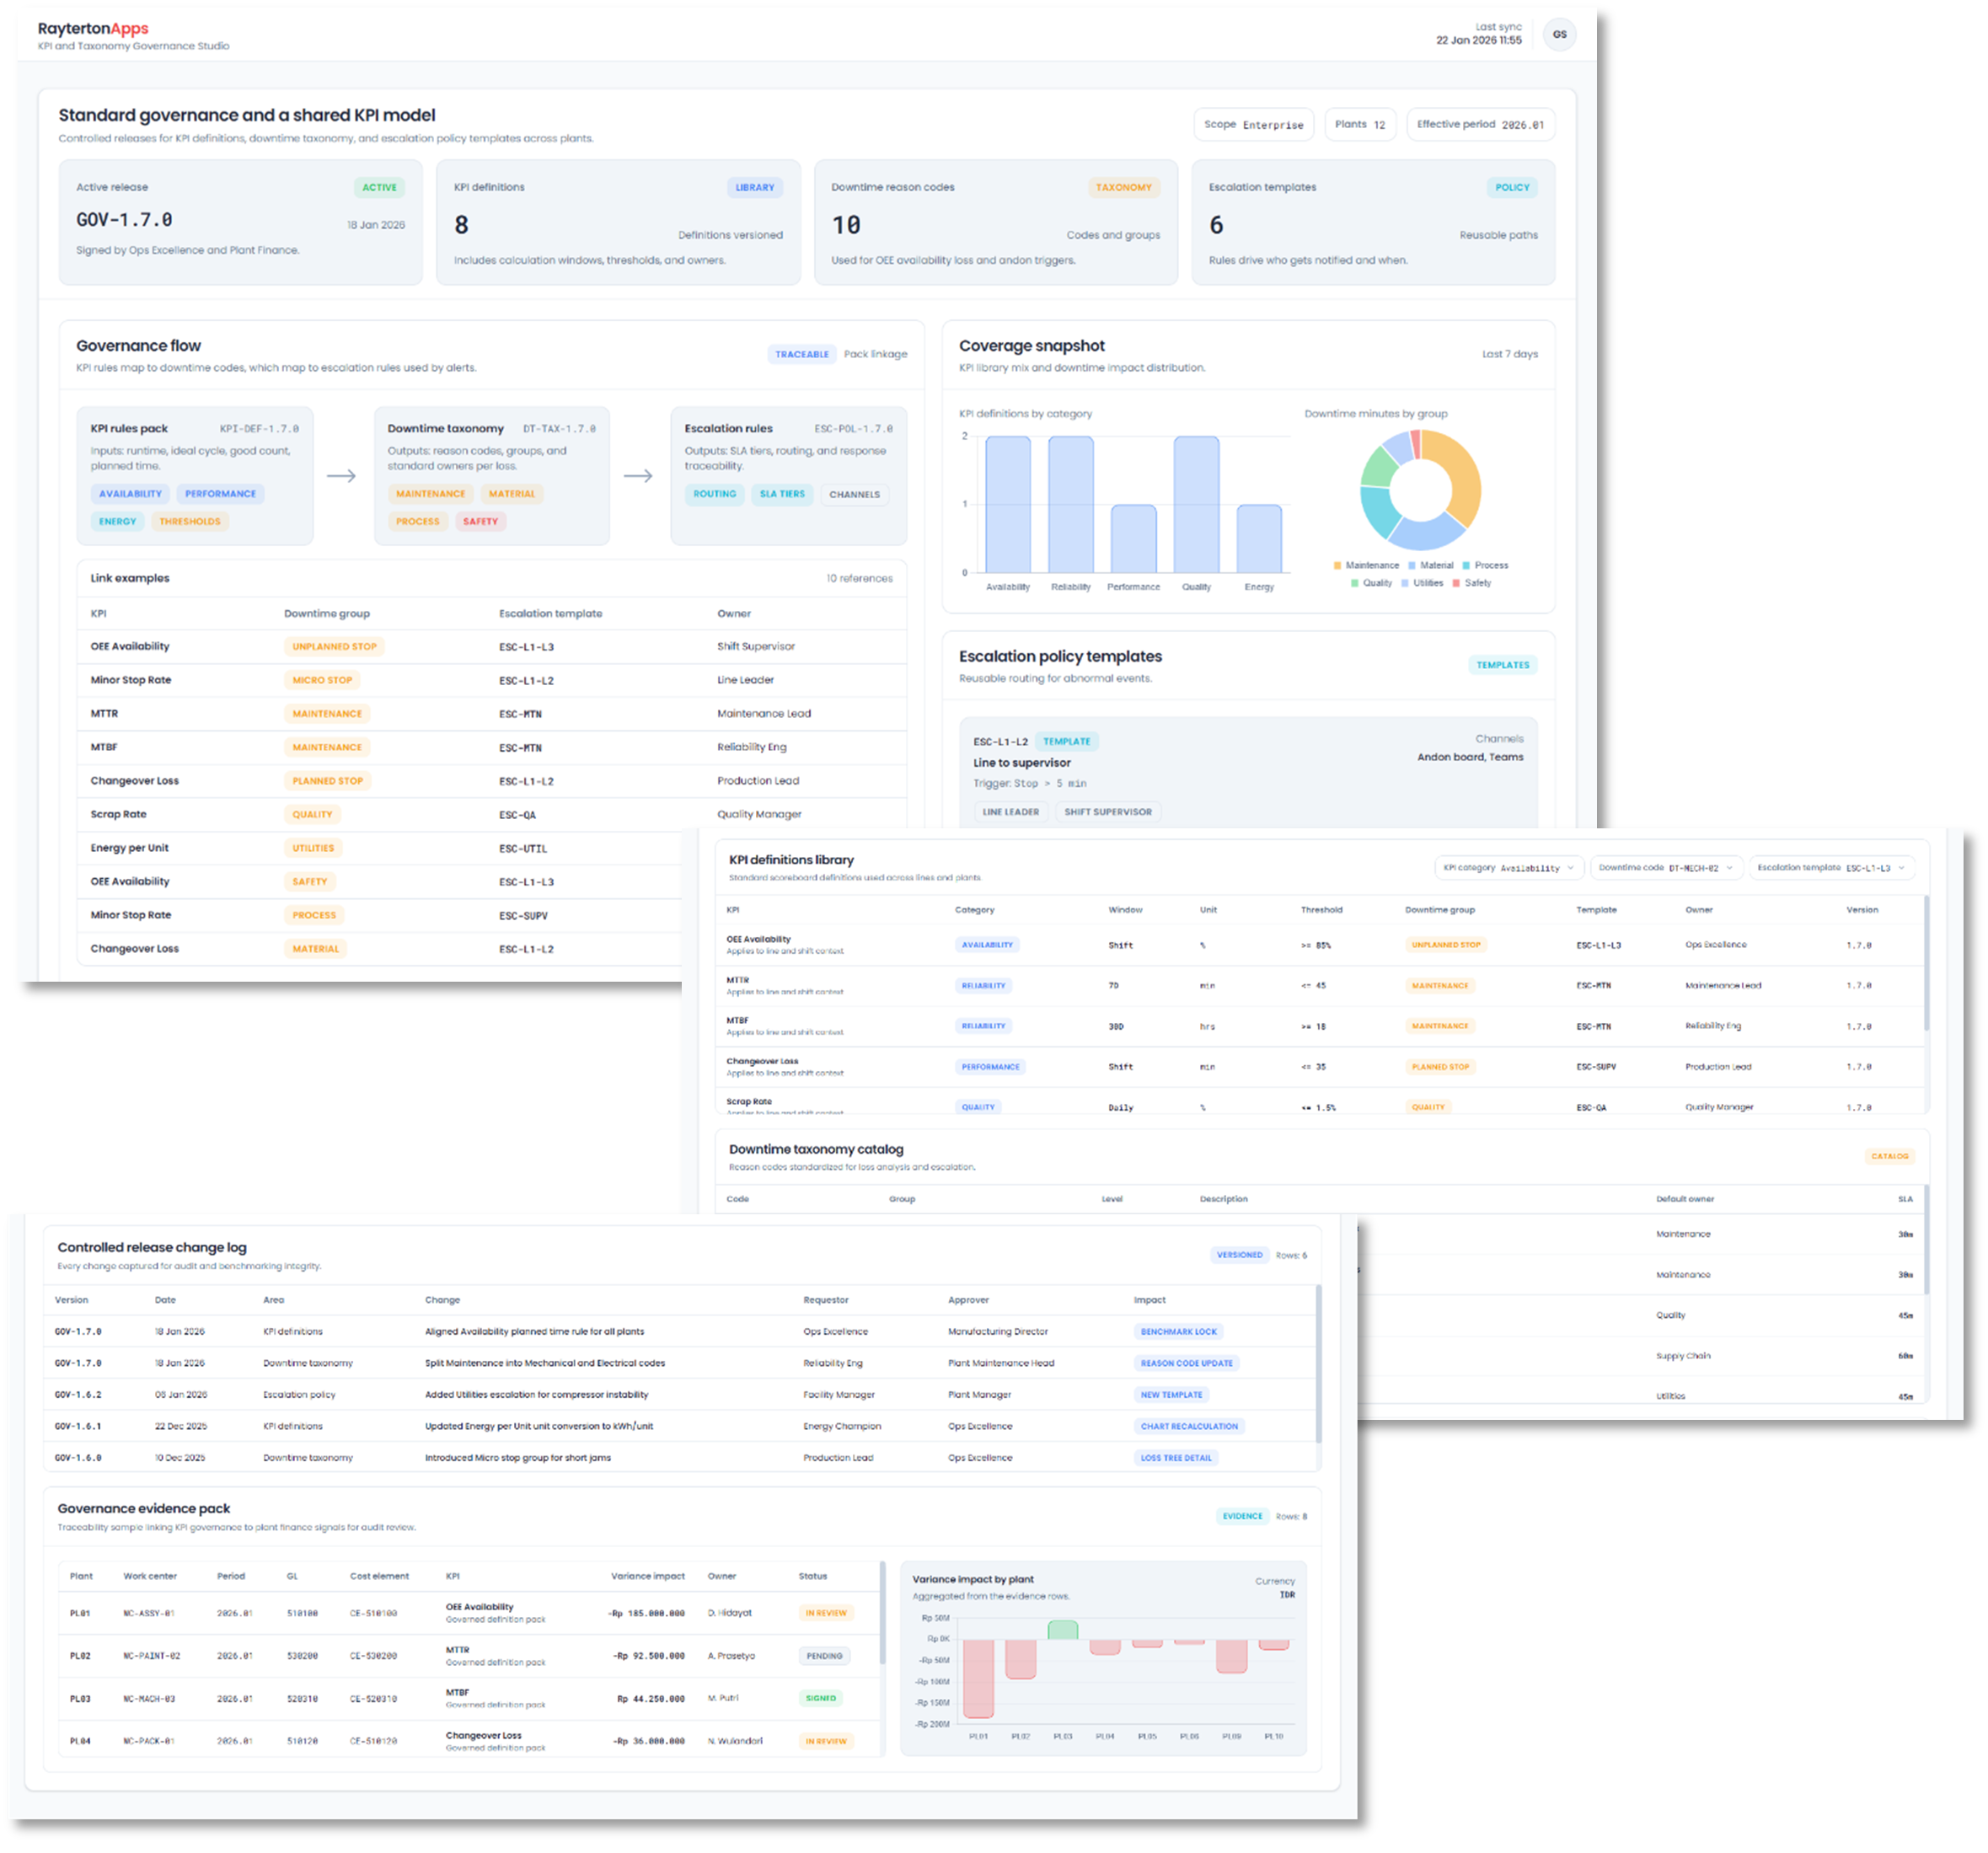Viewport: 1988px width, 1853px height.
Task: Click the POLICY badge on escalation templates card
Action: click(x=1512, y=187)
